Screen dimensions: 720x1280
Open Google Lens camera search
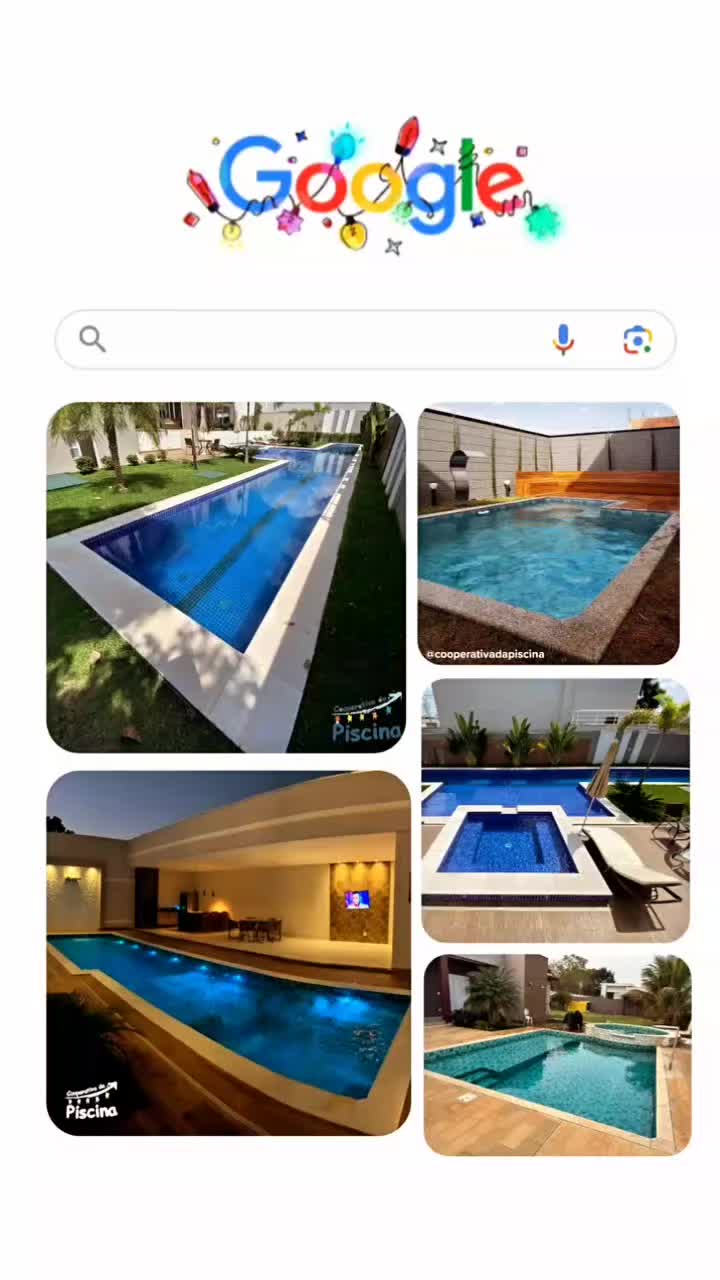tap(637, 340)
